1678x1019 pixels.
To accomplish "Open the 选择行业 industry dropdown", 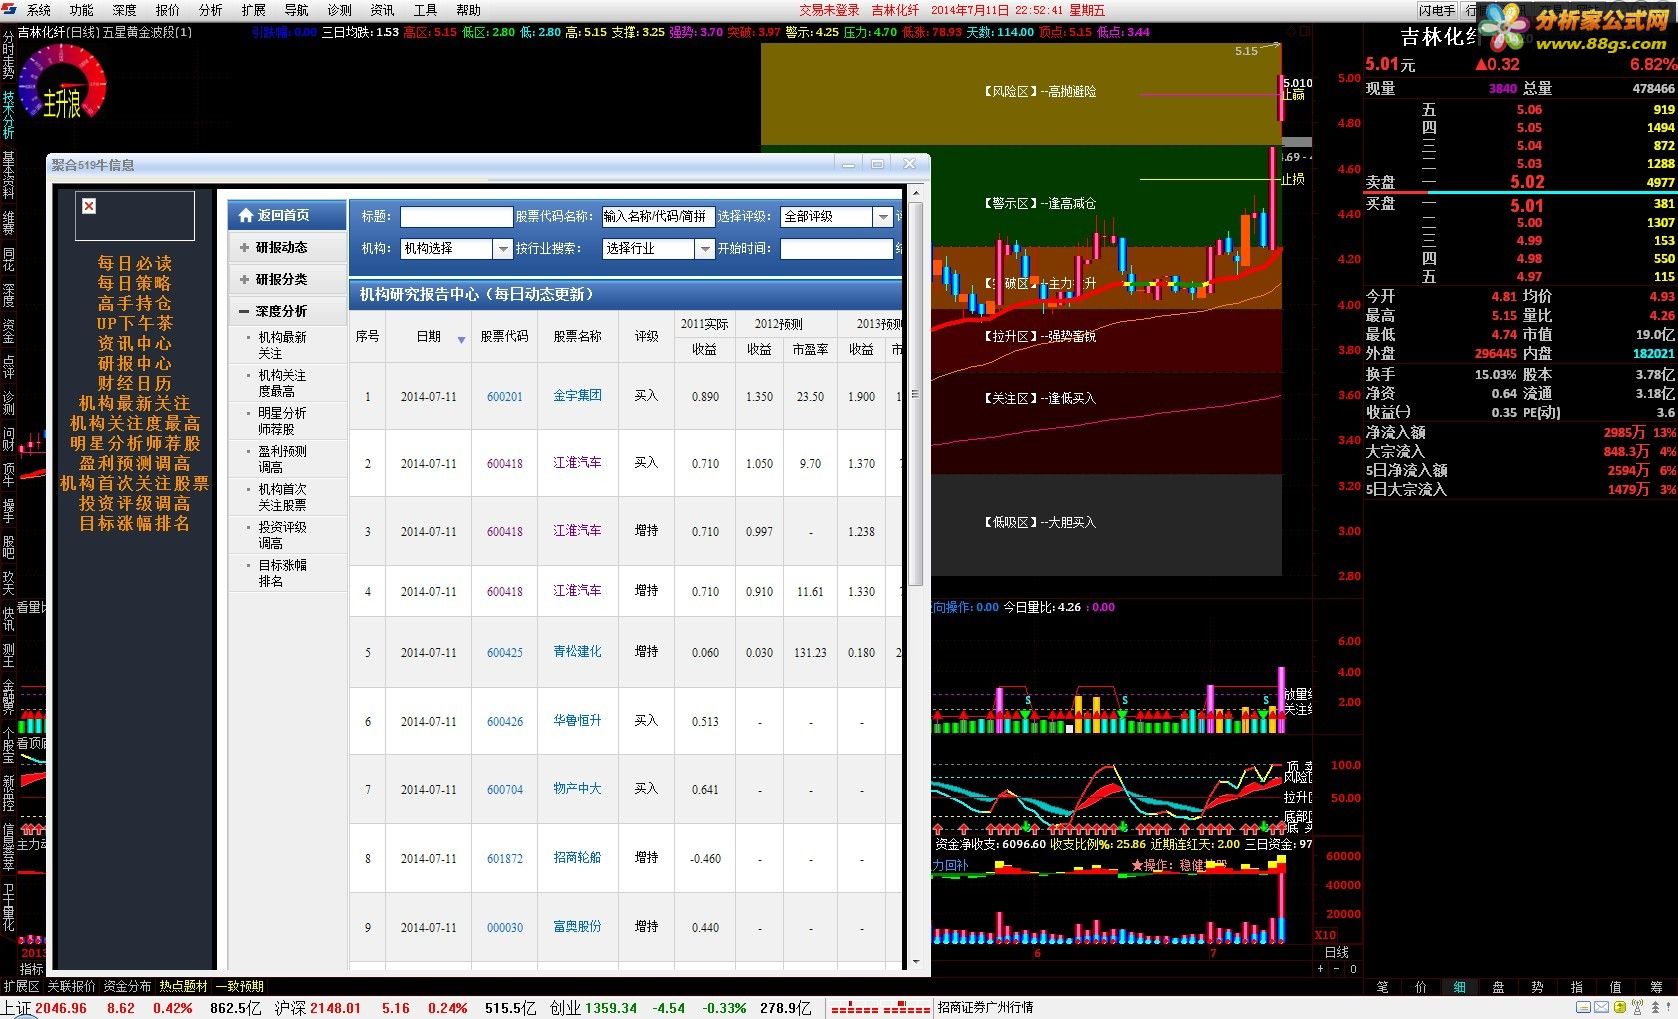I will point(658,248).
